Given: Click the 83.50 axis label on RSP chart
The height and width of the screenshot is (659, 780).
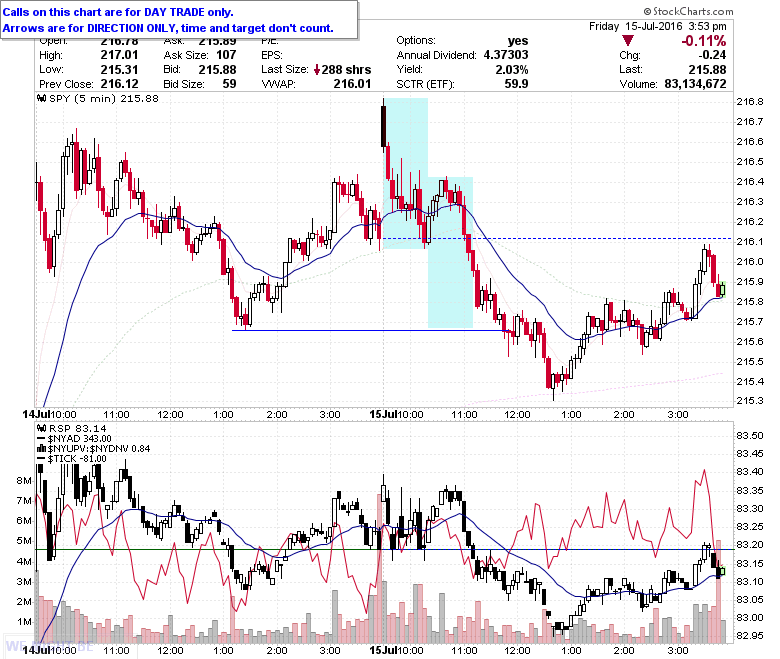Looking at the screenshot, I should pyautogui.click(x=750, y=436).
